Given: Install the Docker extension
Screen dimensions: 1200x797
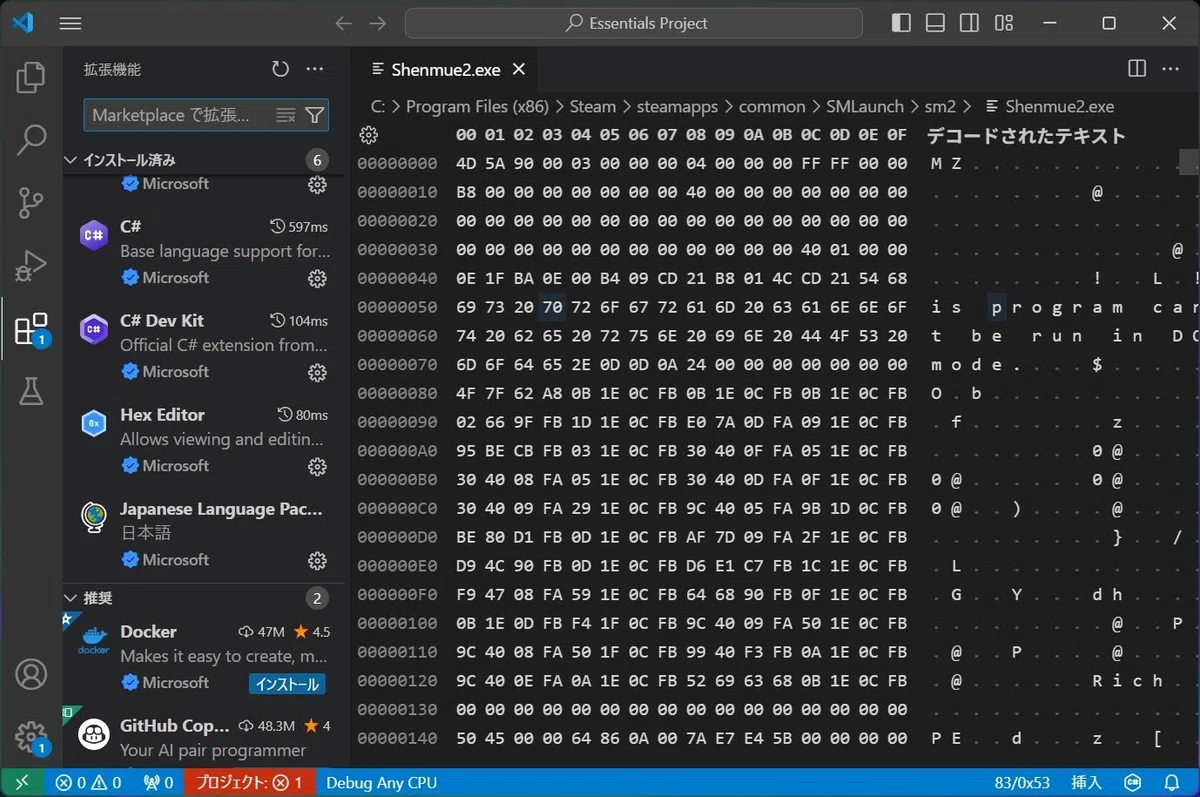Looking at the screenshot, I should pyautogui.click(x=287, y=684).
